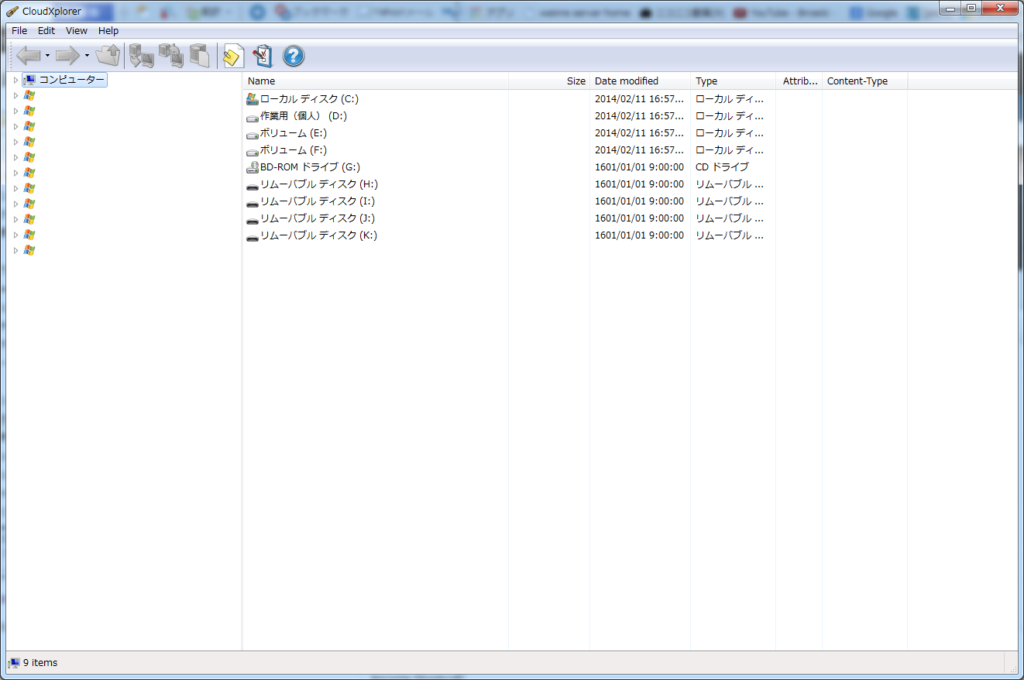
Task: Expand the コンピューター tree node
Action: tap(16, 80)
